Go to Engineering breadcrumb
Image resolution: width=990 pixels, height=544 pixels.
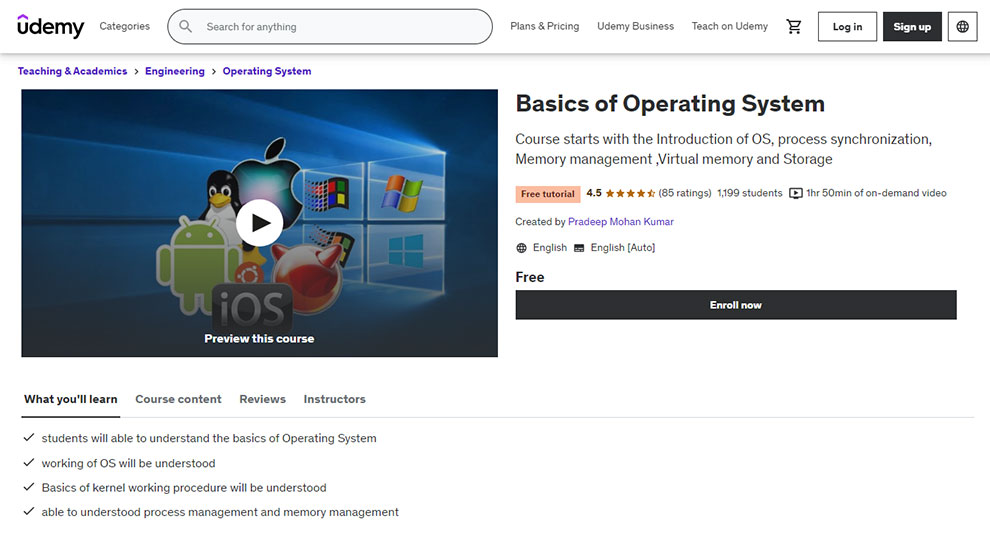tap(175, 71)
